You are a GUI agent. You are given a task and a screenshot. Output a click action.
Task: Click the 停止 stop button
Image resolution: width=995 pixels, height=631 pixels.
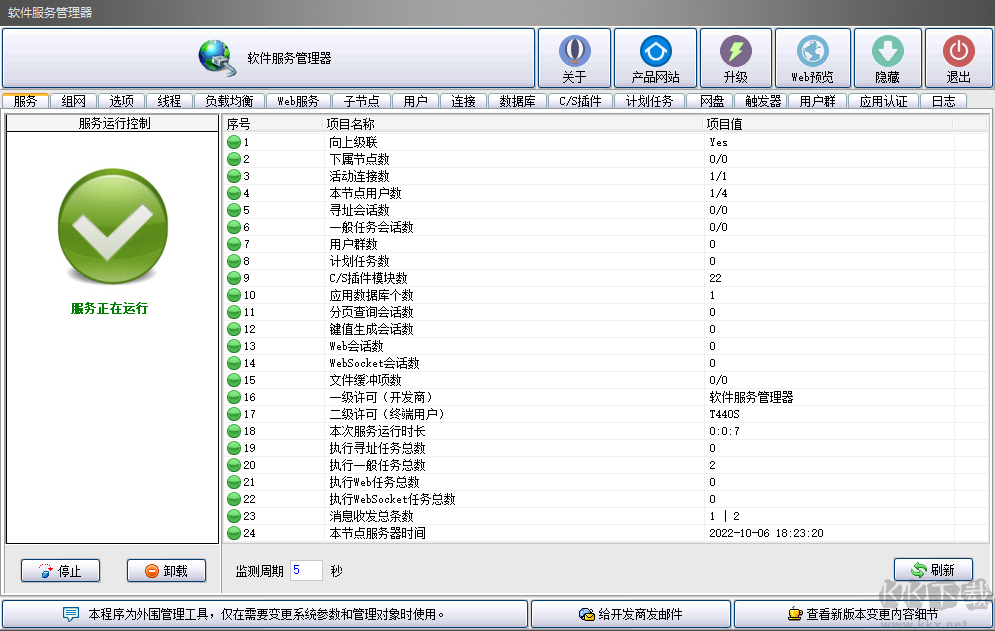tap(60, 570)
